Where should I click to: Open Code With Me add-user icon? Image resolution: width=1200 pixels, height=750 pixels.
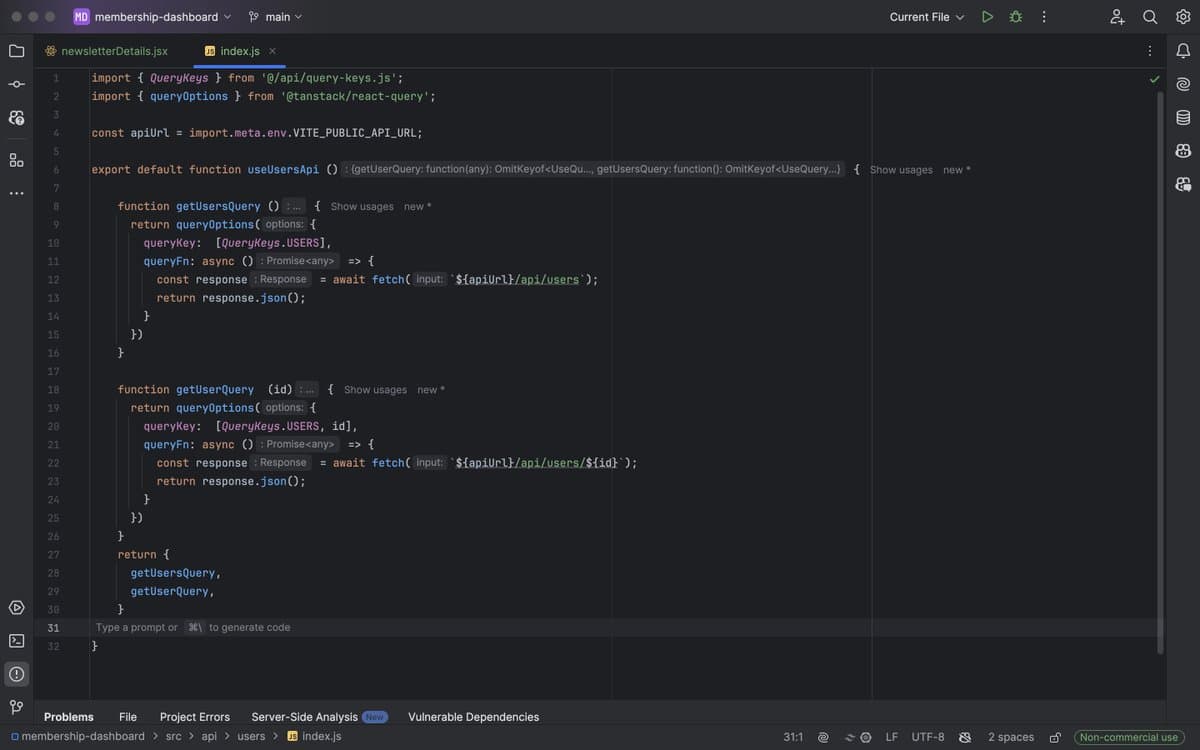[x=1118, y=17]
